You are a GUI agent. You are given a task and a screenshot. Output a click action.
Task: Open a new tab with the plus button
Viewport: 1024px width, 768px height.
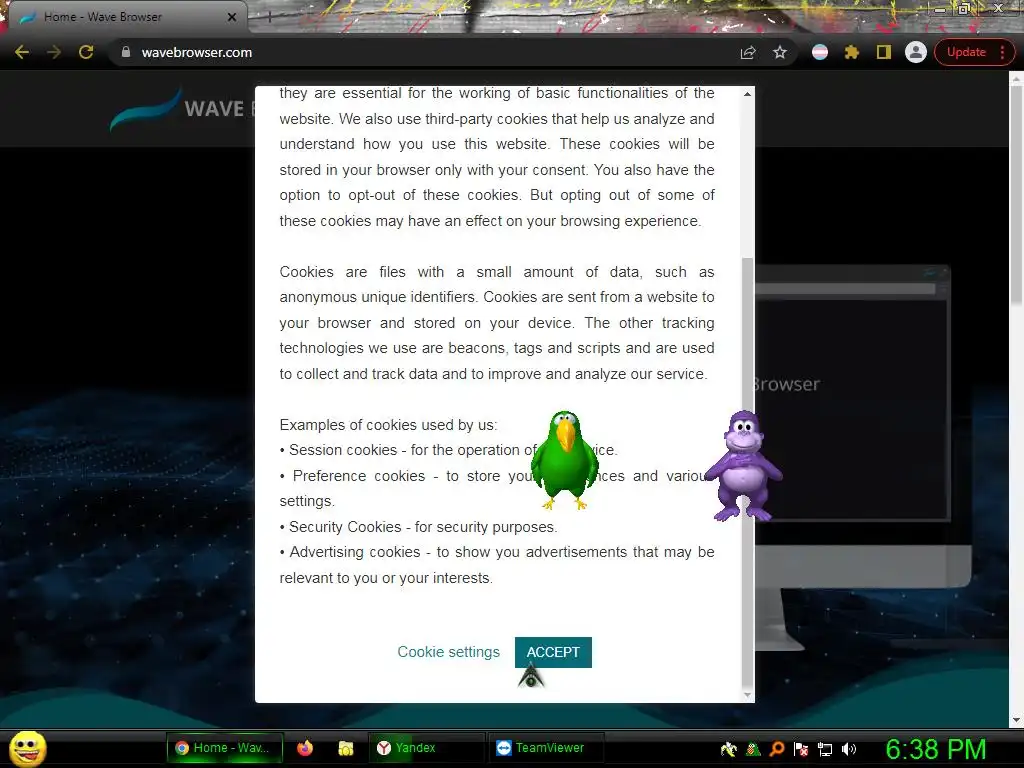269,18
